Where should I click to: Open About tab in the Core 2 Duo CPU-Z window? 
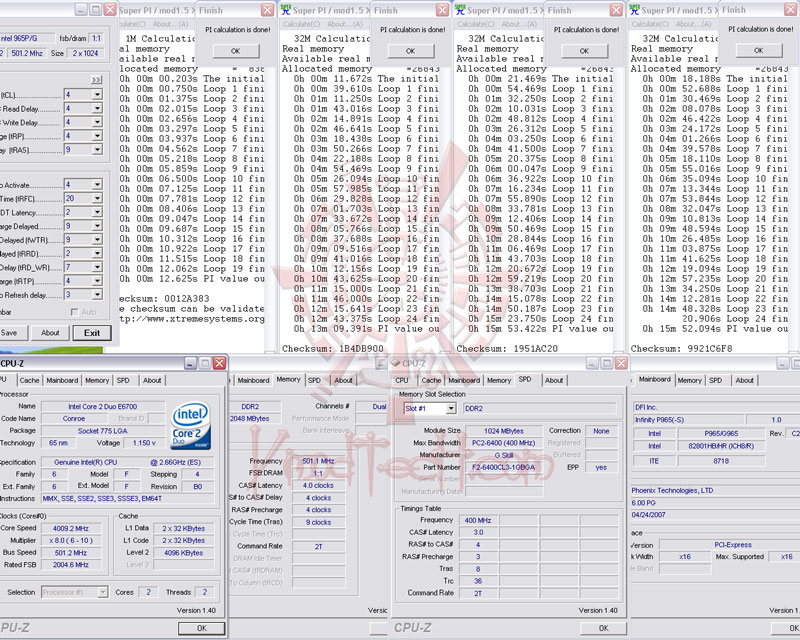coord(152,380)
